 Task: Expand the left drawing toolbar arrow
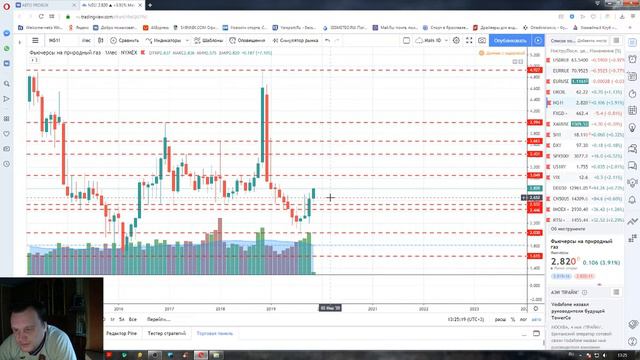(19, 42)
